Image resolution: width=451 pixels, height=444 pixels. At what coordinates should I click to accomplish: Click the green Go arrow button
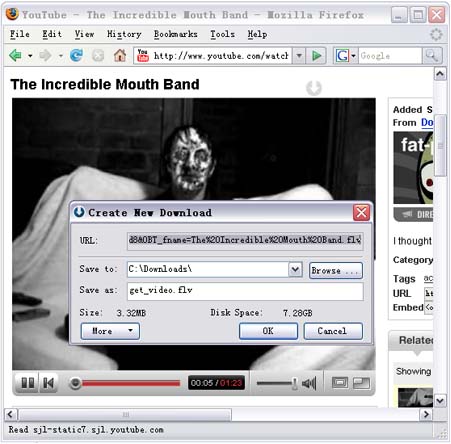pyautogui.click(x=316, y=56)
